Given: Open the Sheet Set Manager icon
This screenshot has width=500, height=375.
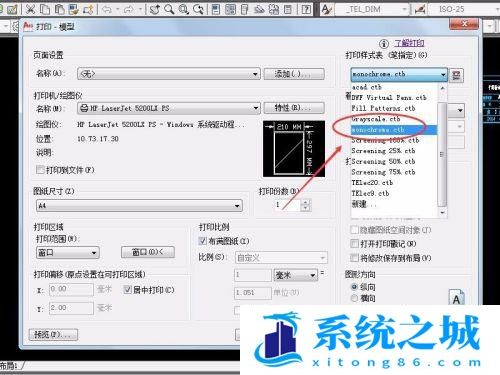Looking at the screenshot, I should [259, 9].
